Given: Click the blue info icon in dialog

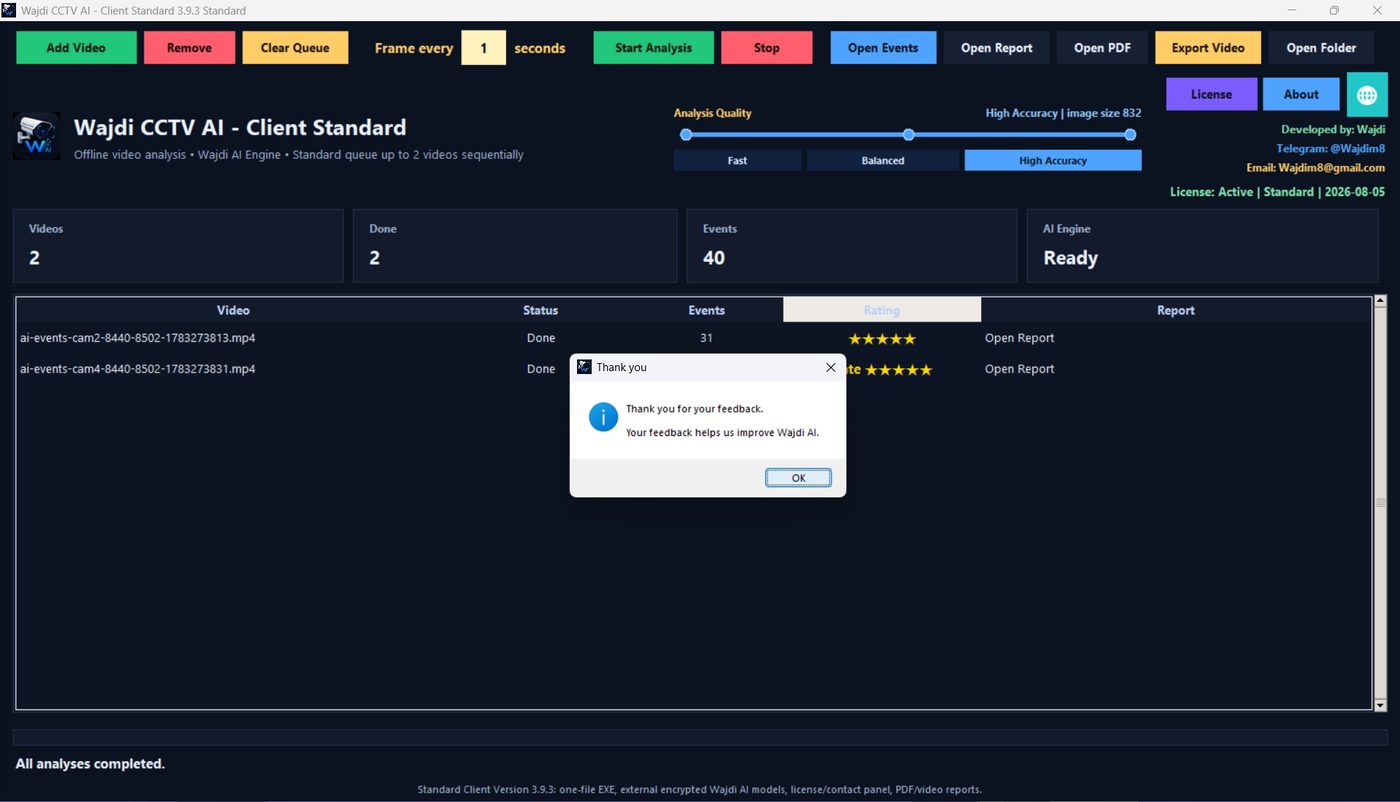Looking at the screenshot, I should (x=603, y=417).
